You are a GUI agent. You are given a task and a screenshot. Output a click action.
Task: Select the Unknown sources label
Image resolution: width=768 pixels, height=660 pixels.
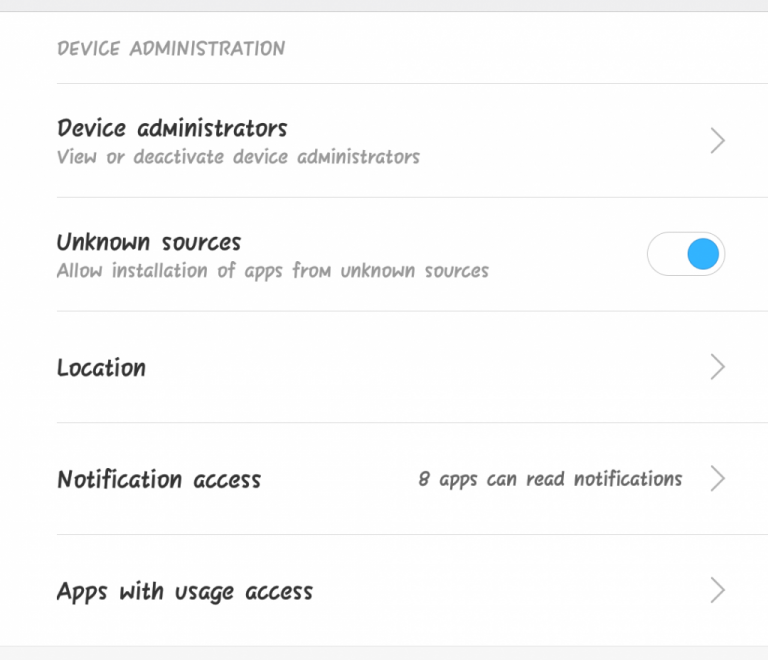tap(149, 242)
